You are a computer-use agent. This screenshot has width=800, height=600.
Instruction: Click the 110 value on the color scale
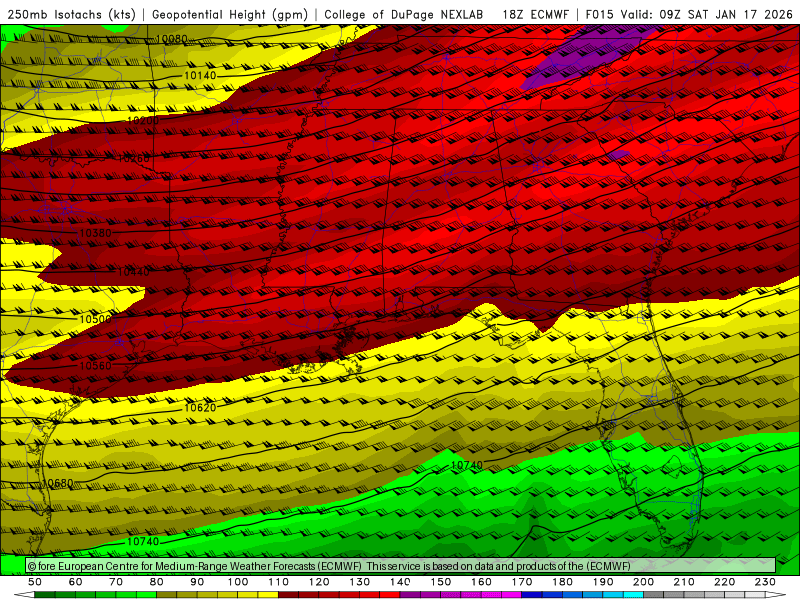click(279, 582)
